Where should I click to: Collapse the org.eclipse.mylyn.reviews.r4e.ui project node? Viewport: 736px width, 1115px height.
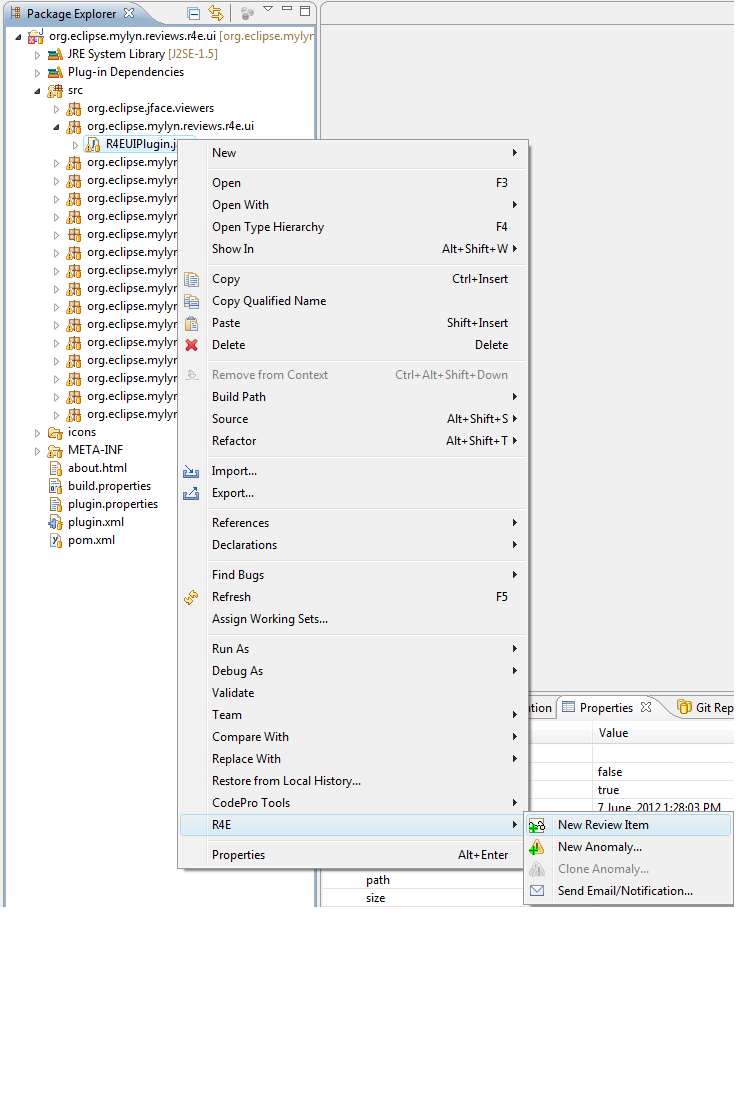18,37
